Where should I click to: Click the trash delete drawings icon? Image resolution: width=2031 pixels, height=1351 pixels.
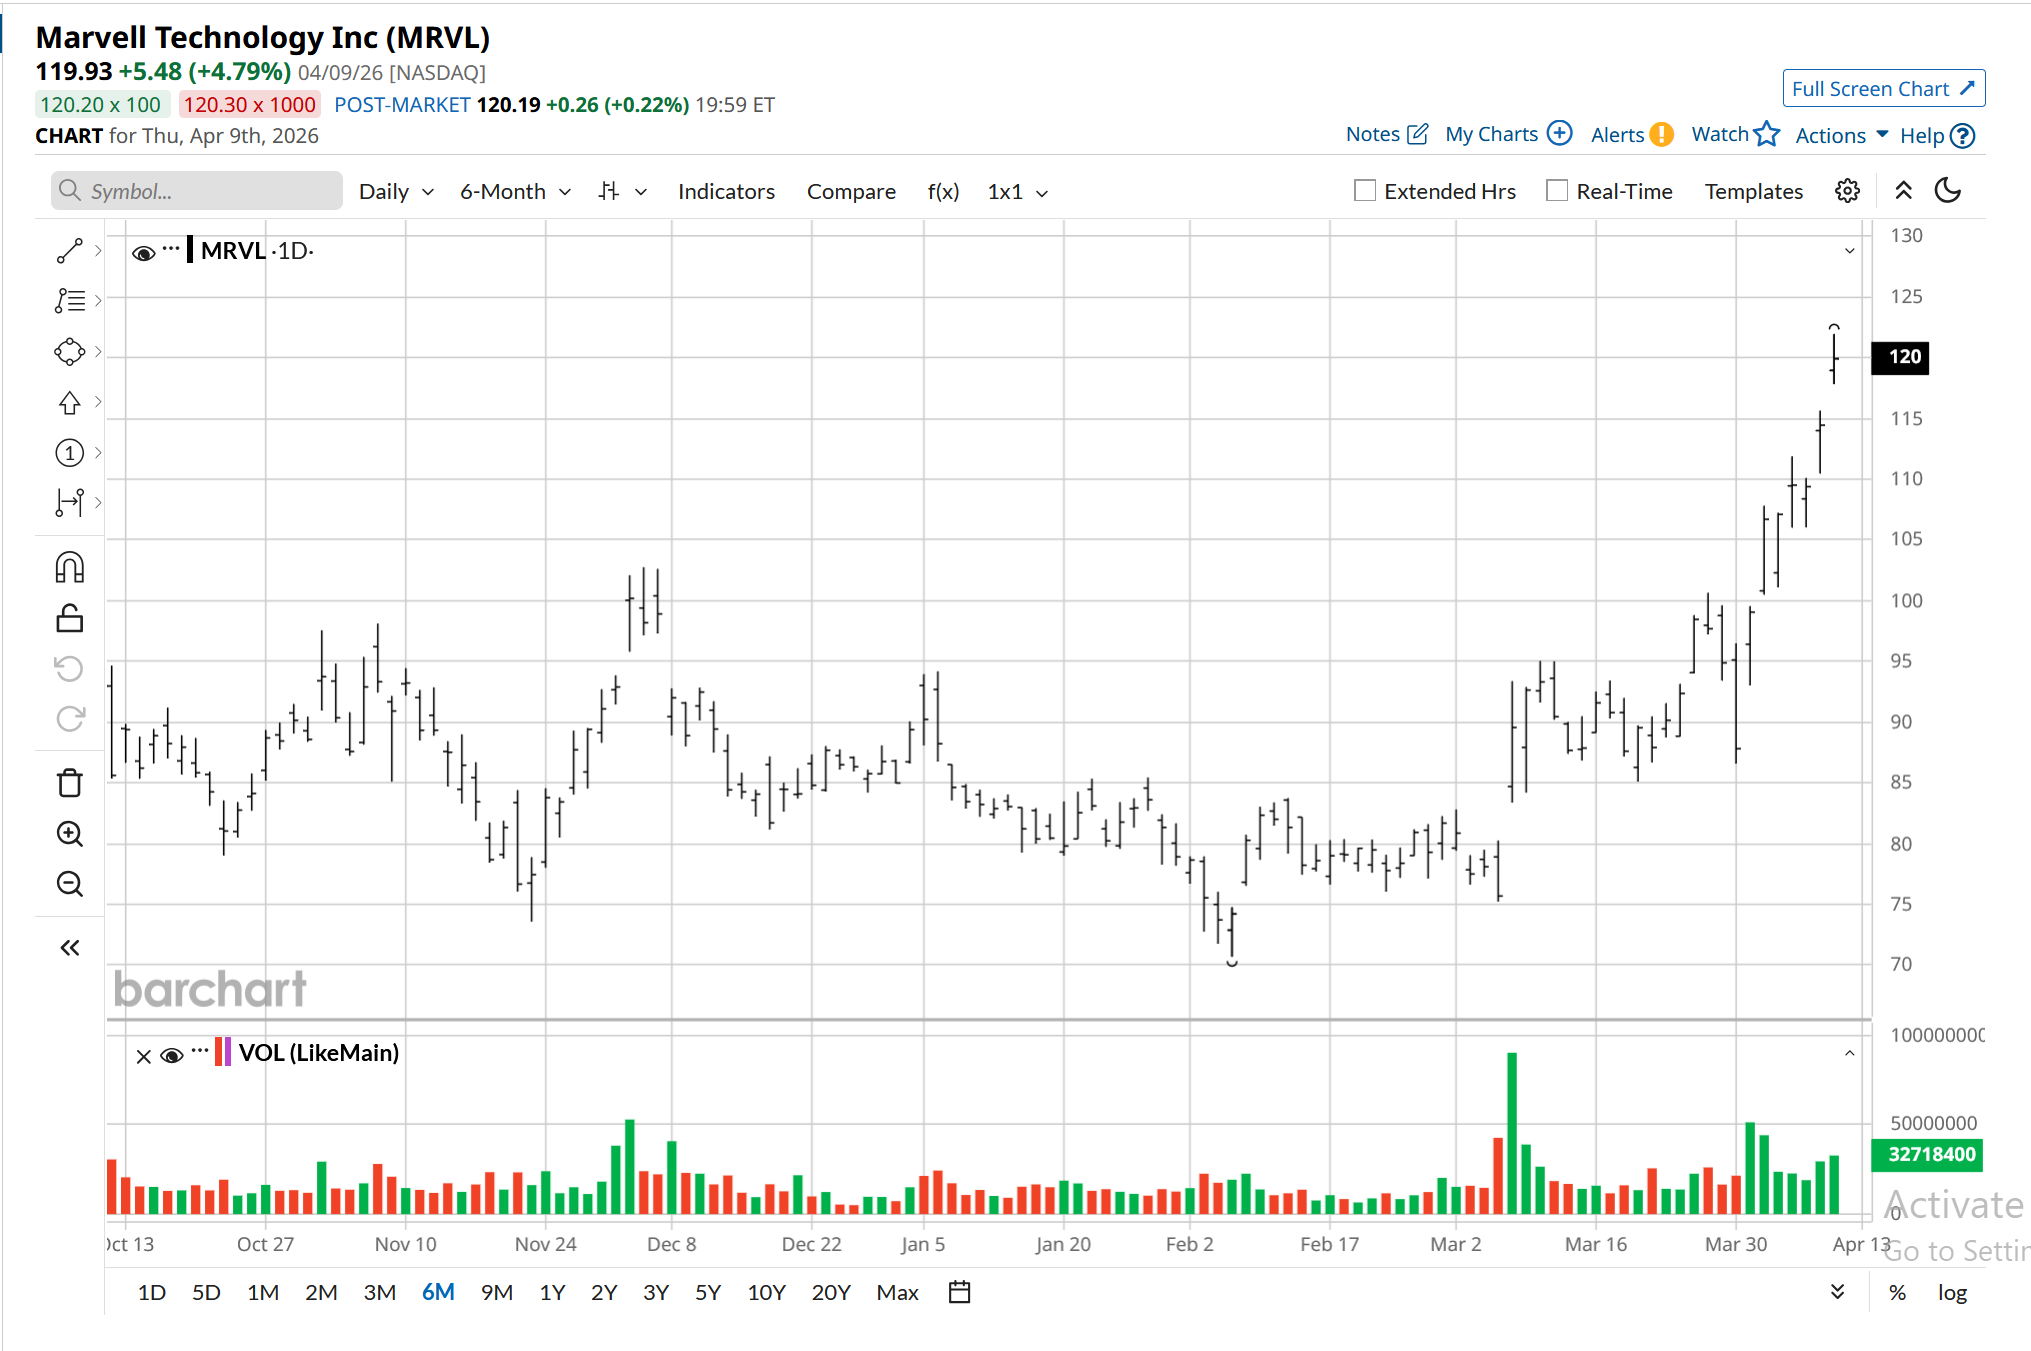(69, 783)
